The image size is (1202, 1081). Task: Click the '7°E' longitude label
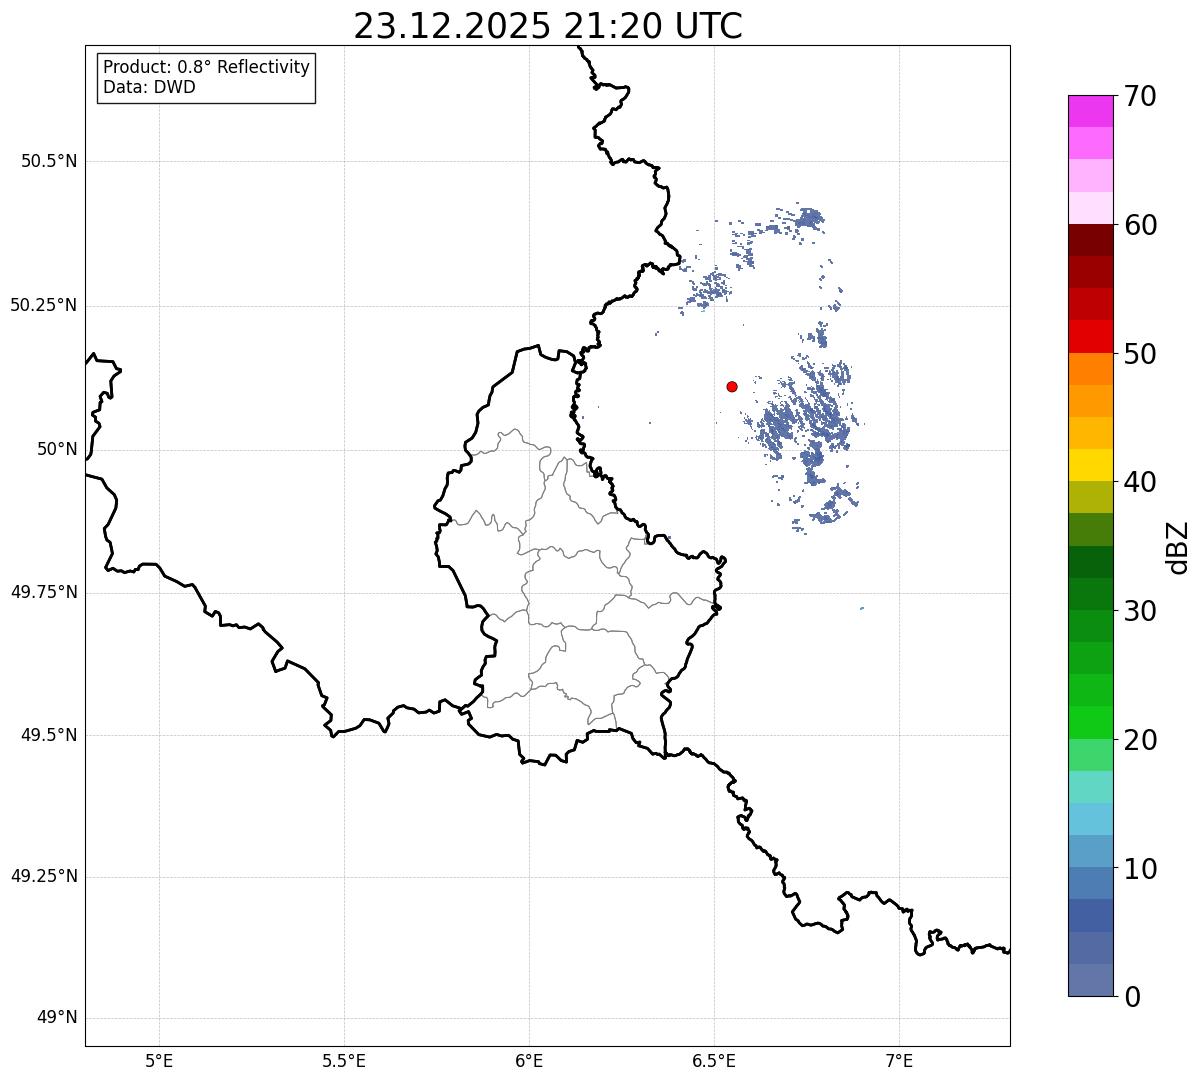pyautogui.click(x=899, y=1060)
